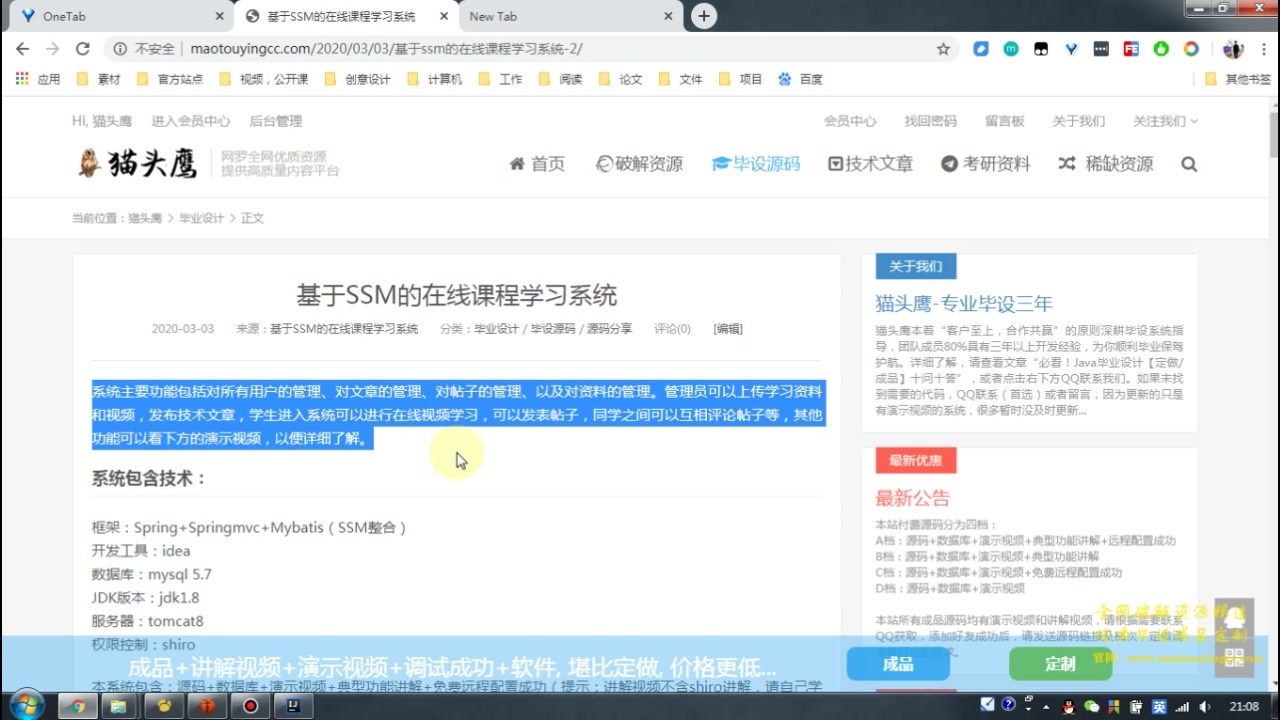
Task: Click the 猫头鹰-专业毕设三年 heading link
Action: coord(964,304)
